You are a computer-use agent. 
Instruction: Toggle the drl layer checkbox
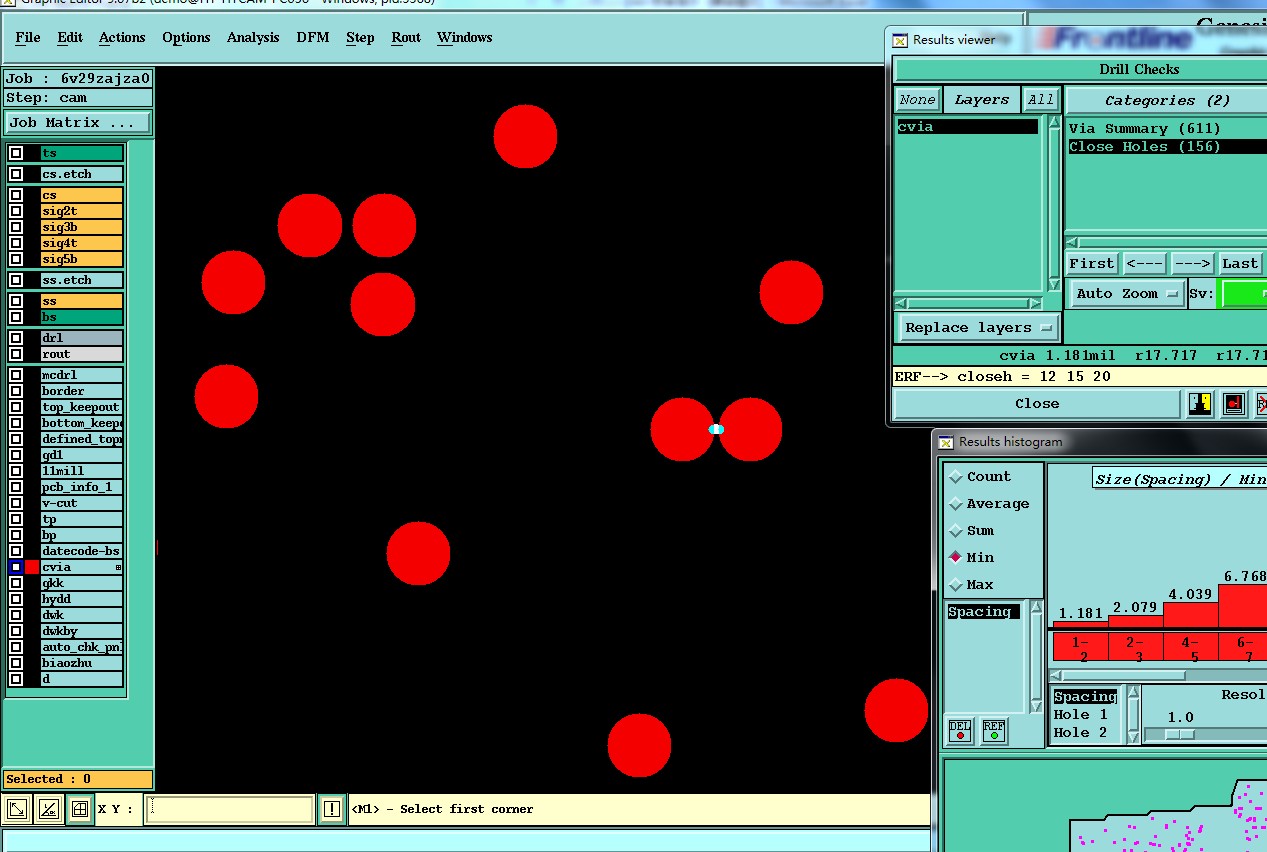point(16,338)
